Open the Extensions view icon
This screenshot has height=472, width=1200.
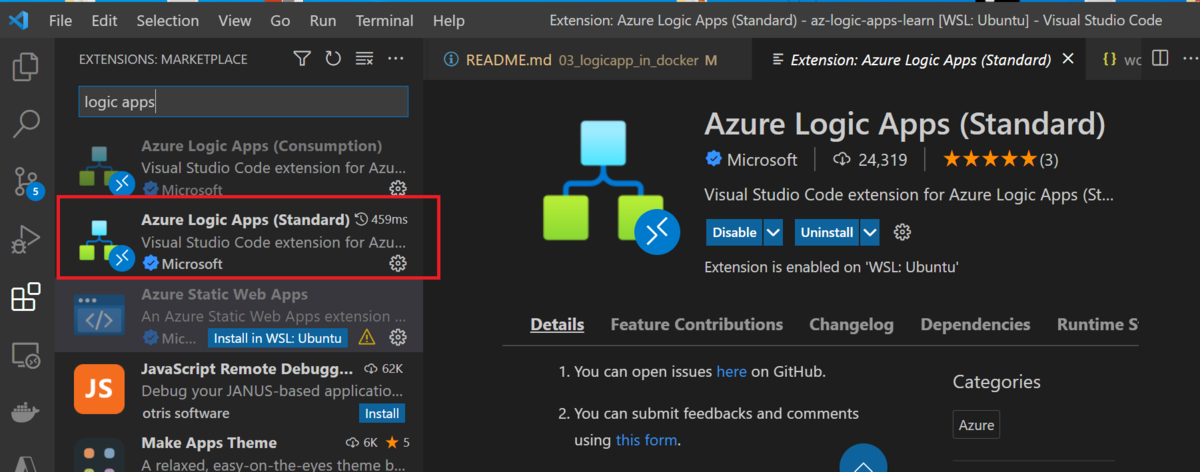[x=25, y=297]
